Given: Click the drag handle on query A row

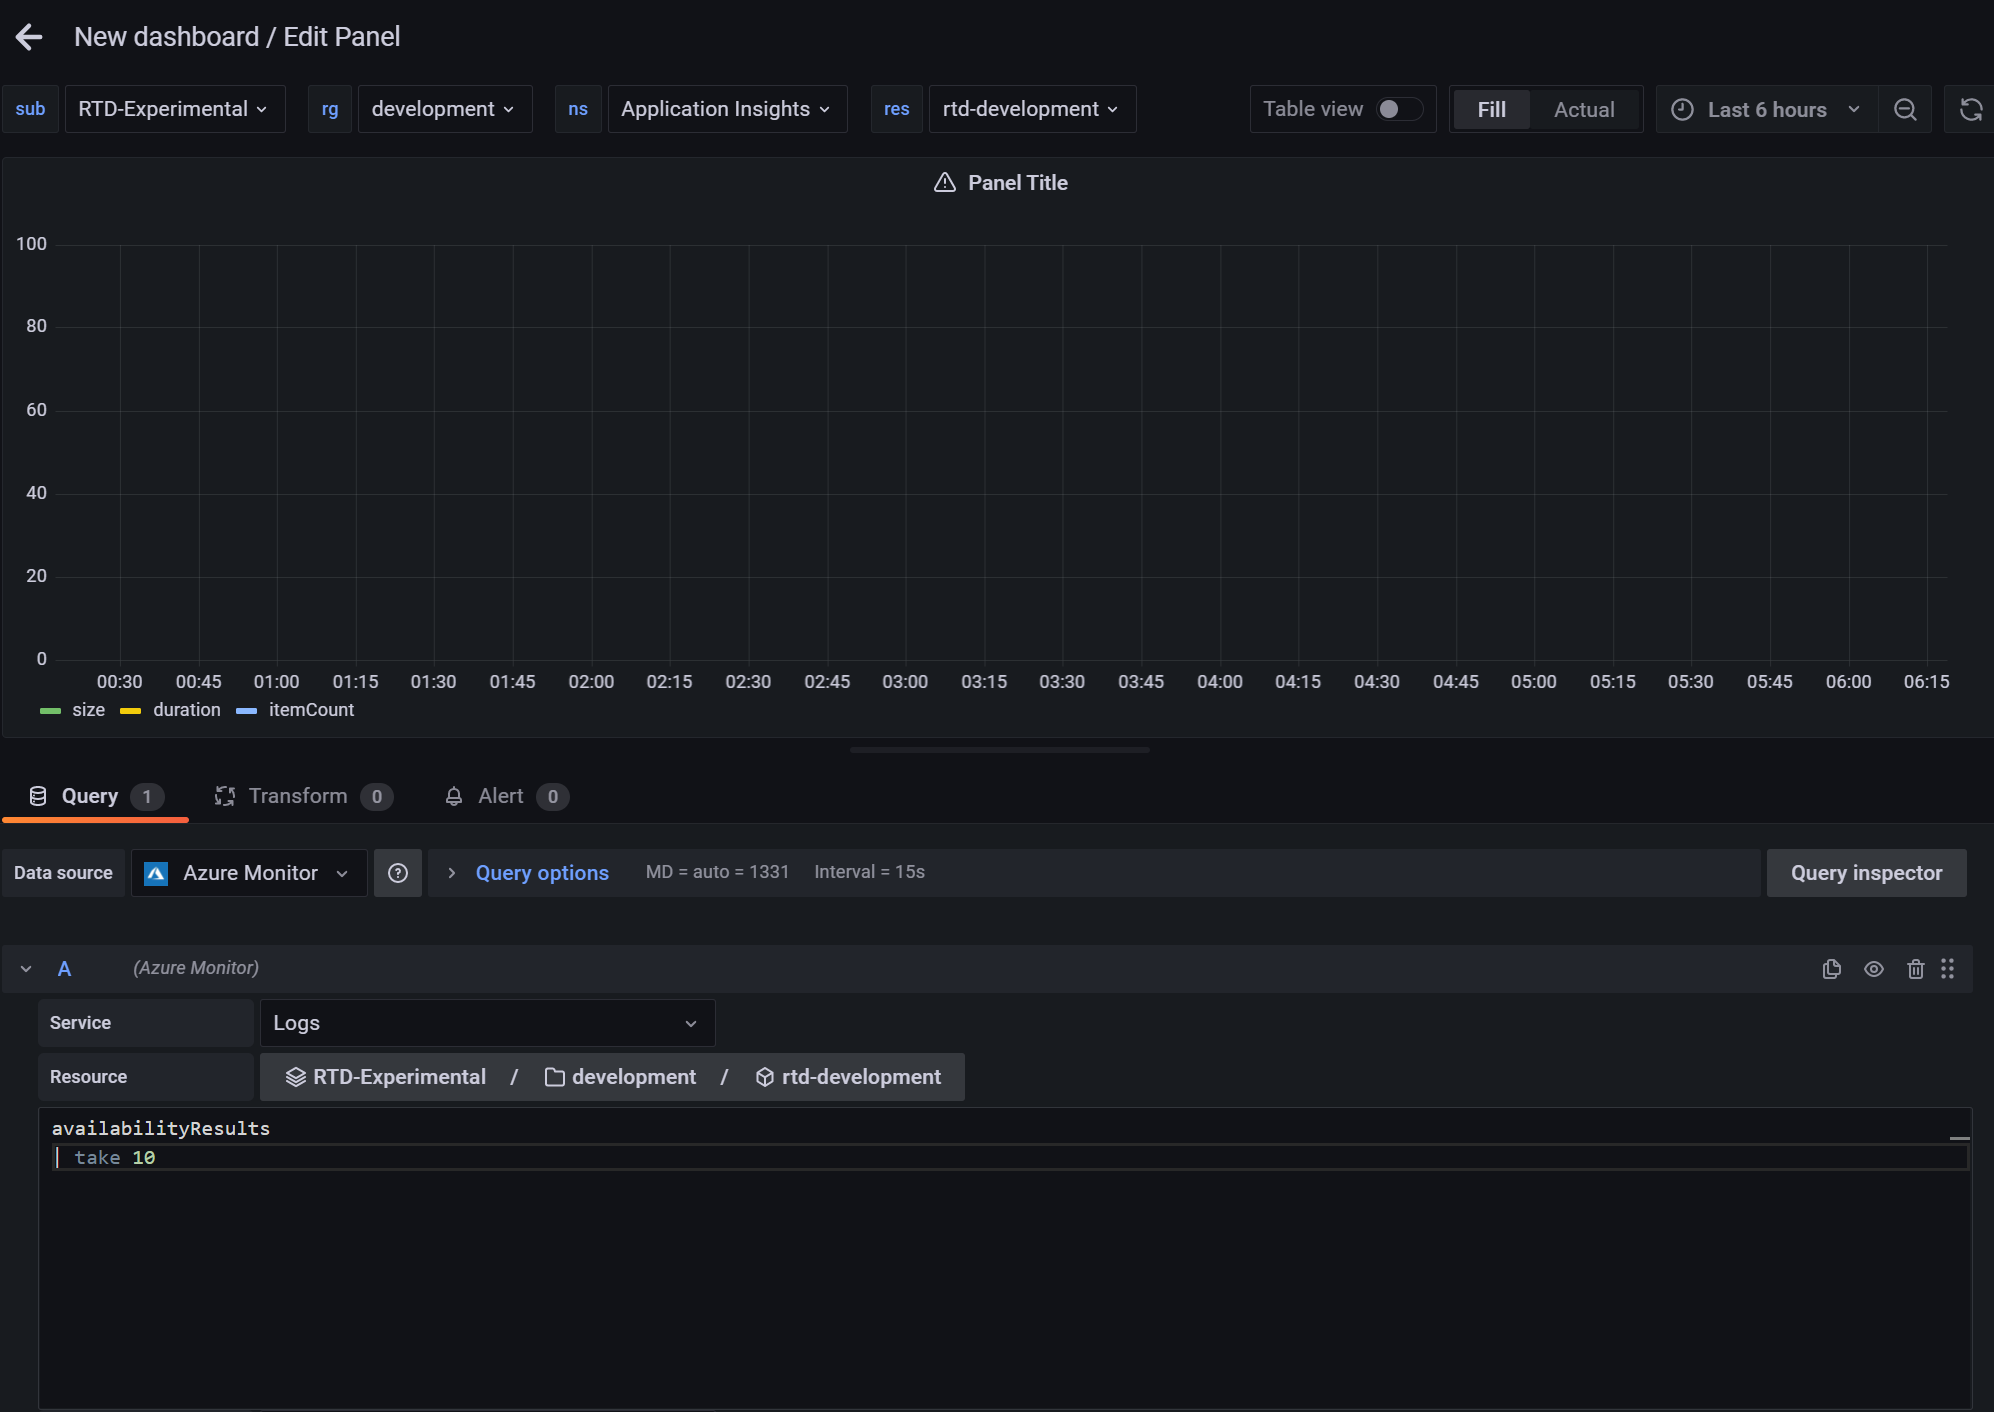Looking at the screenshot, I should click(1947, 968).
